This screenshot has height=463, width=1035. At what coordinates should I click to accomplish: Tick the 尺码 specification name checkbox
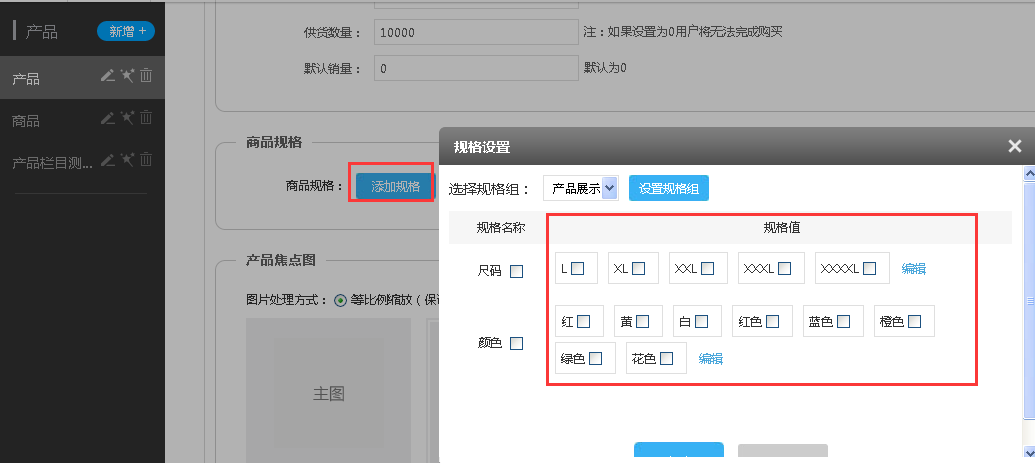516,271
